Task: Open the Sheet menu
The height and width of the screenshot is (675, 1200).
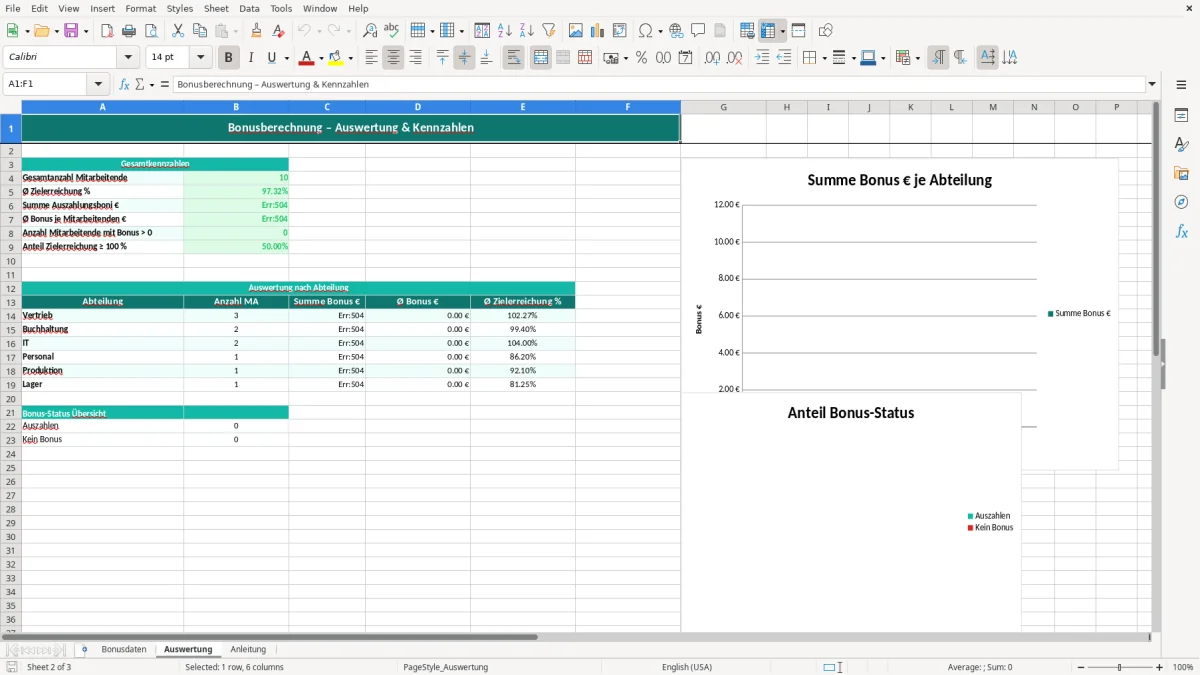Action: click(216, 8)
